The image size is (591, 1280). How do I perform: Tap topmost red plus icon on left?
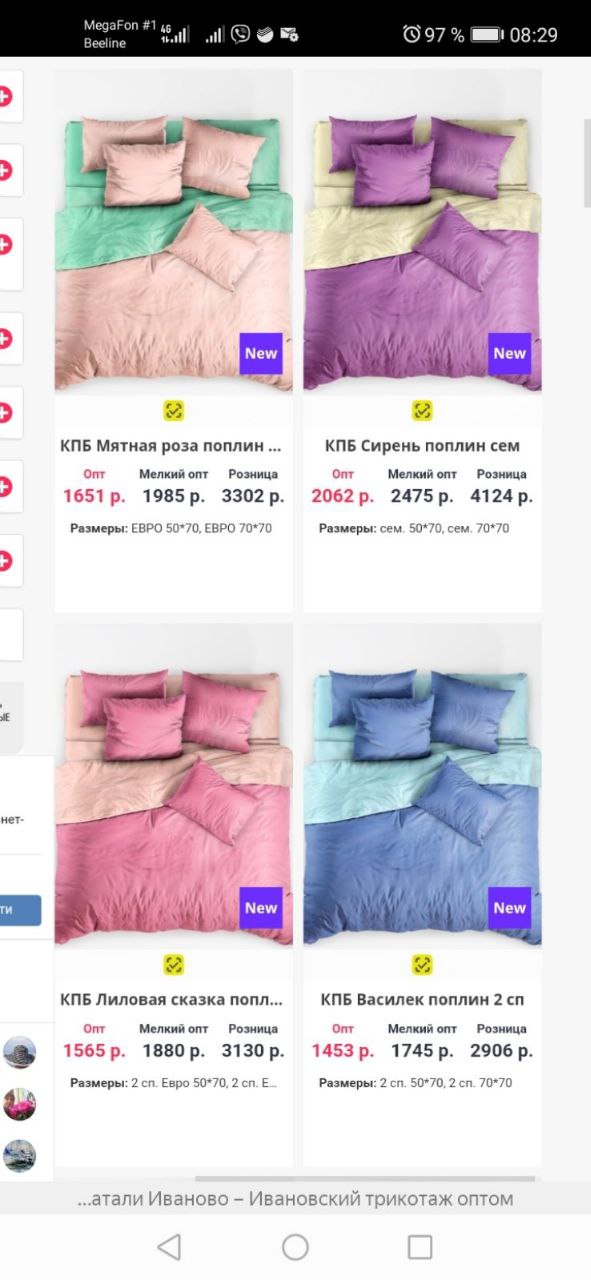[x=6, y=97]
